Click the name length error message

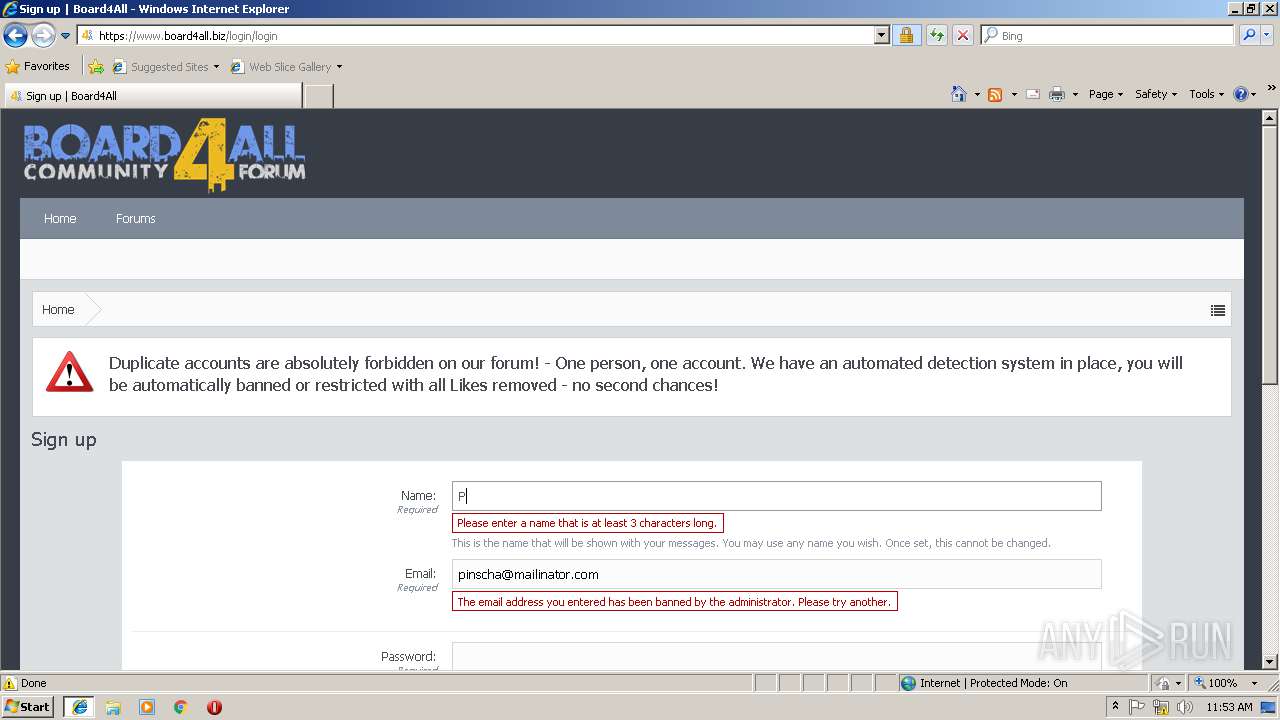coord(587,523)
